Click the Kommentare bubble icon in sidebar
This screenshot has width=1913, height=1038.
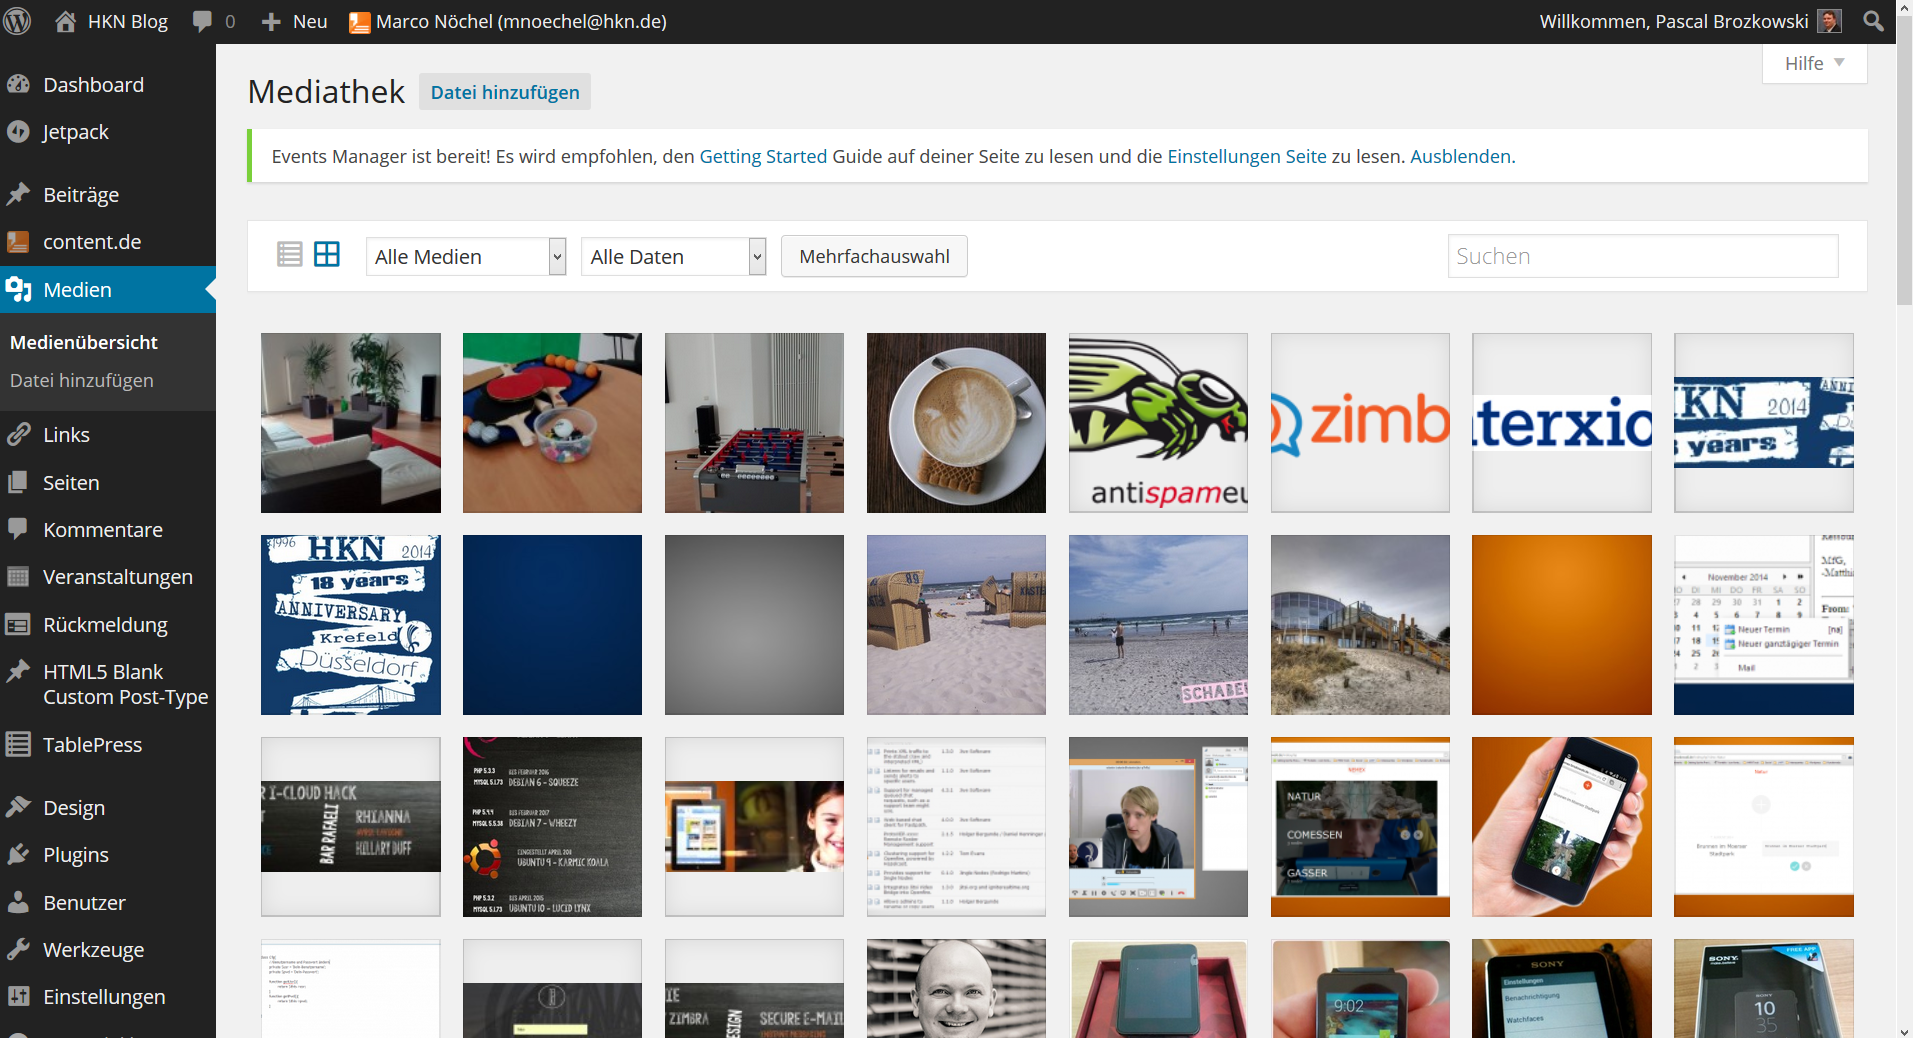[x=18, y=530]
